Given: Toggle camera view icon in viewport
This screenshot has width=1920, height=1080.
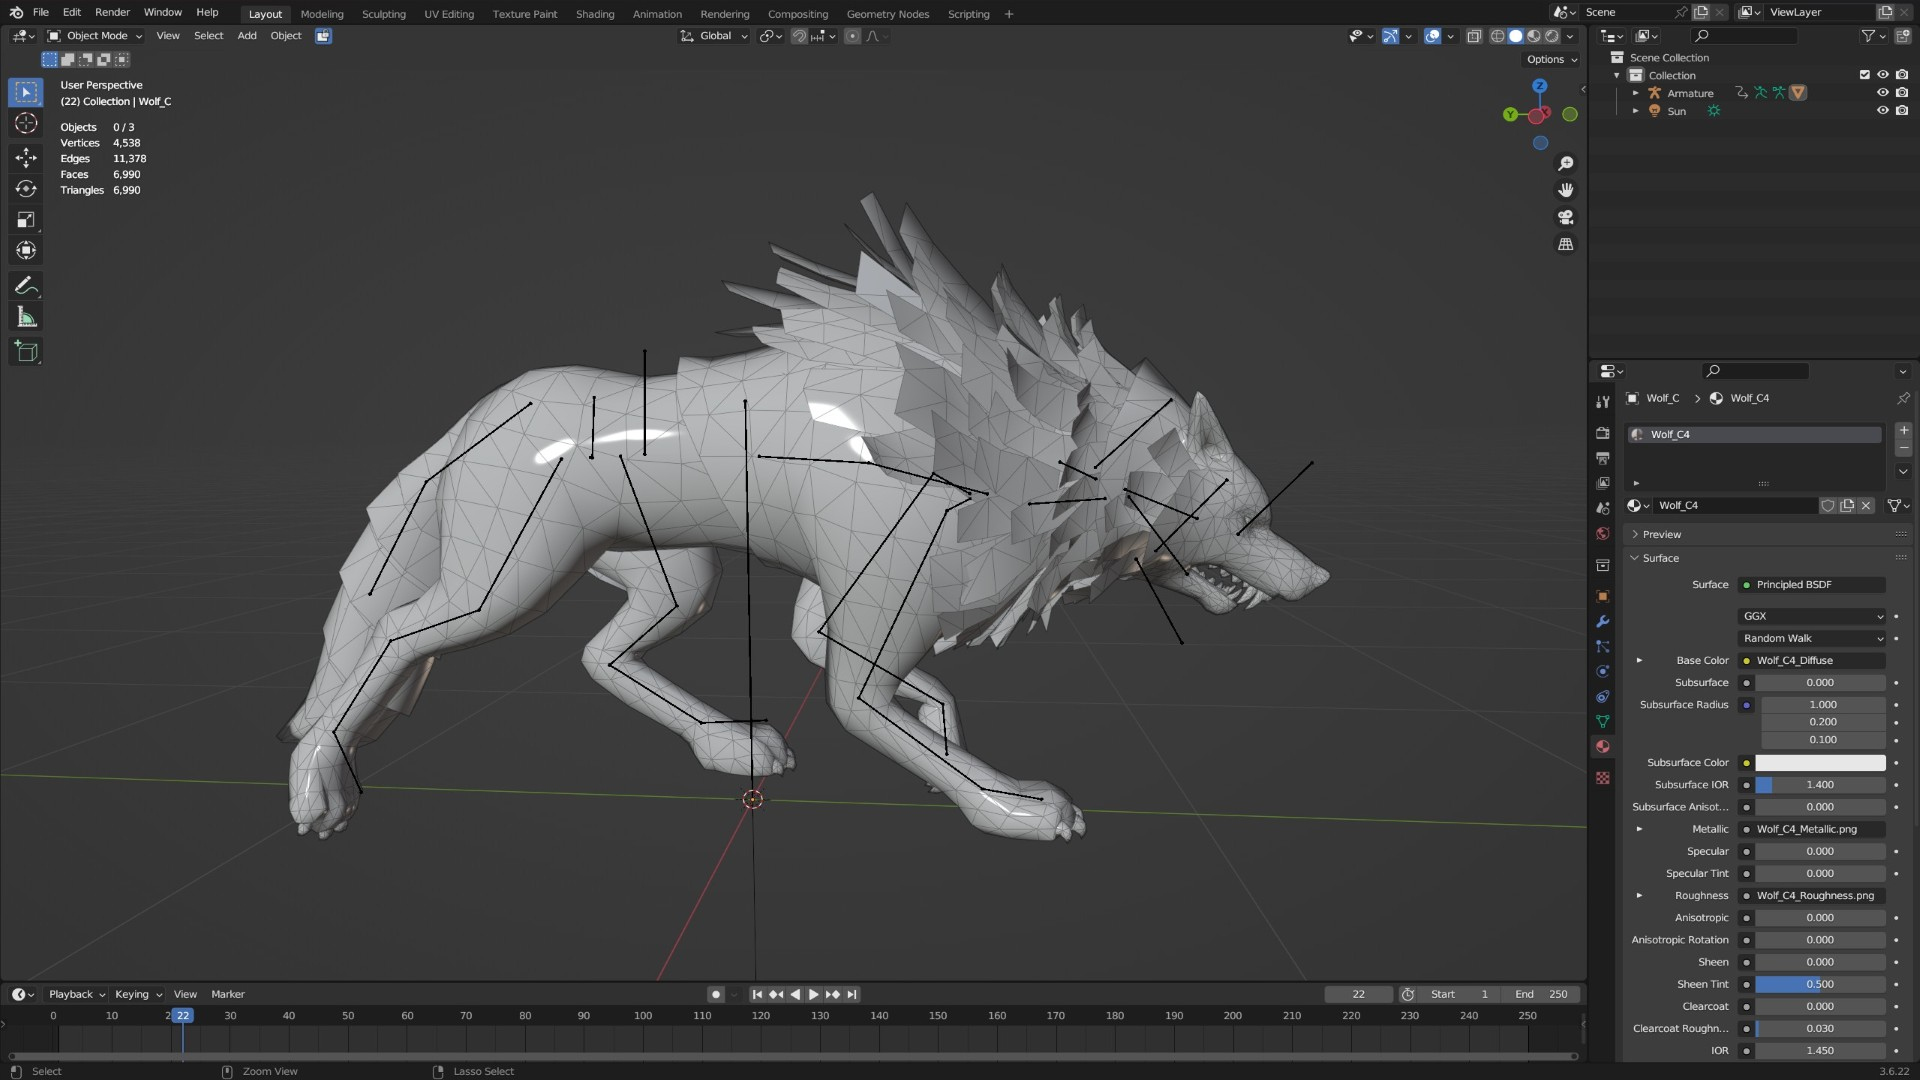Looking at the screenshot, I should click(1566, 217).
